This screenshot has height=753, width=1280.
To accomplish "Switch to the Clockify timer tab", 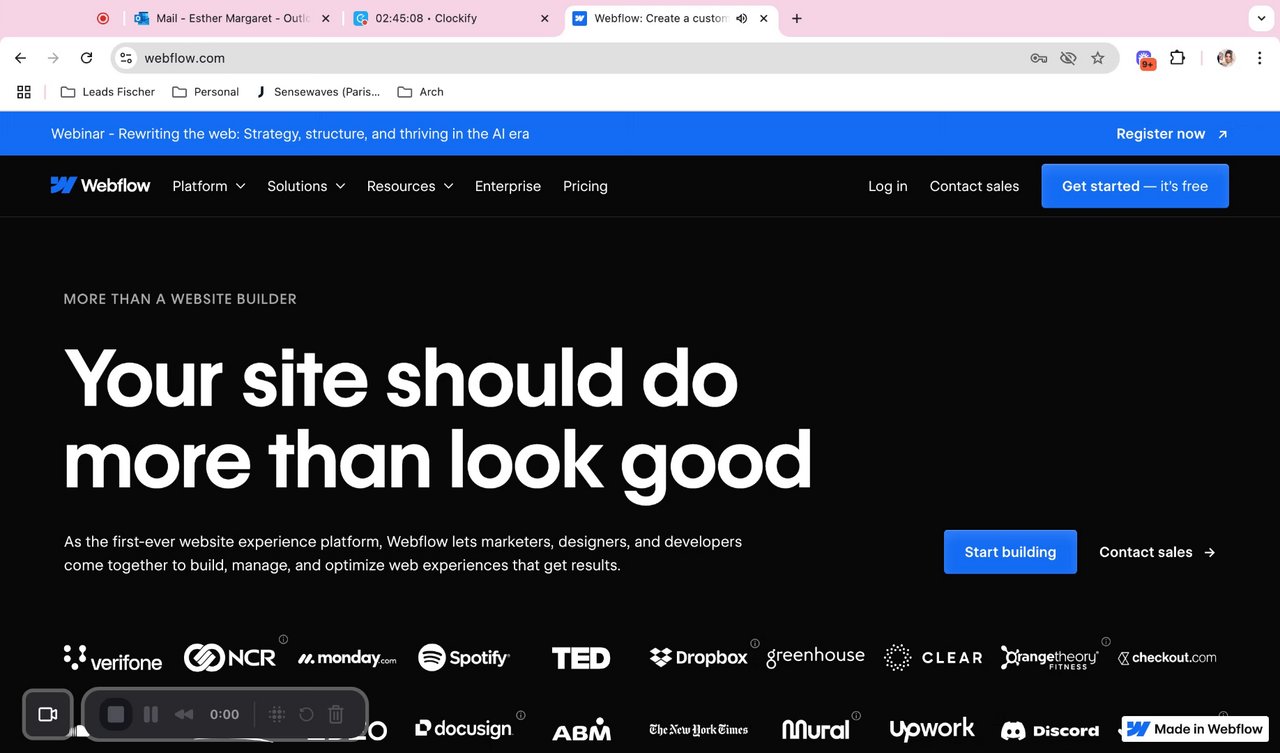I will click(x=452, y=18).
